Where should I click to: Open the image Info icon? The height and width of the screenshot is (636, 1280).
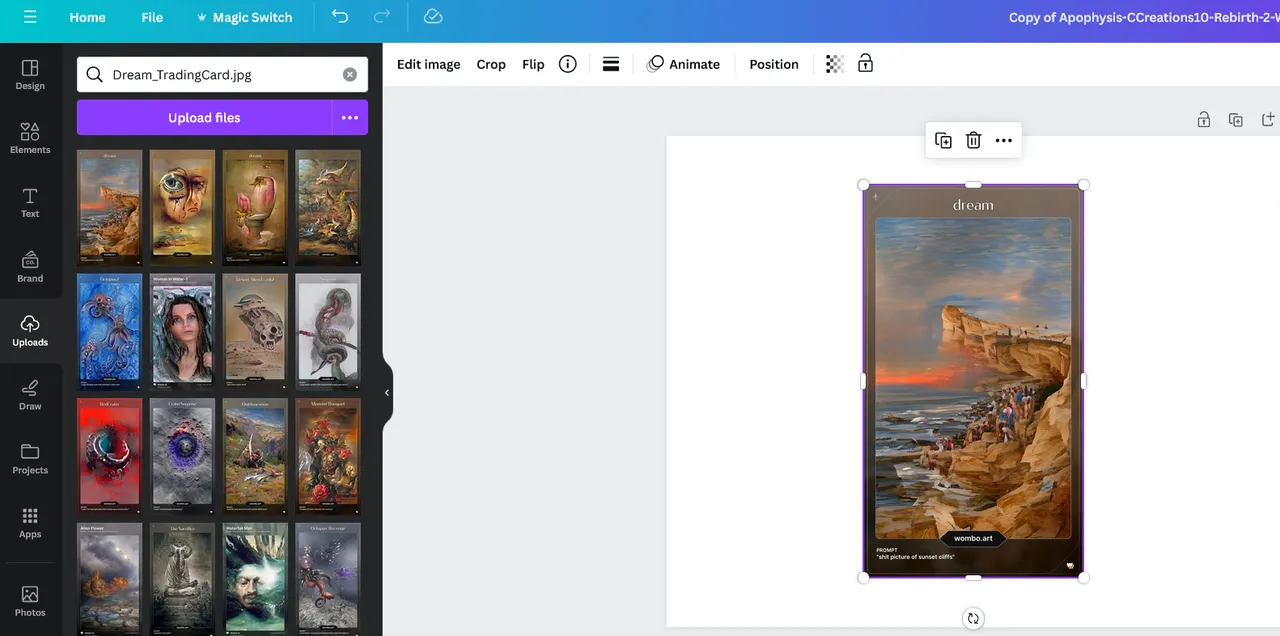[568, 64]
